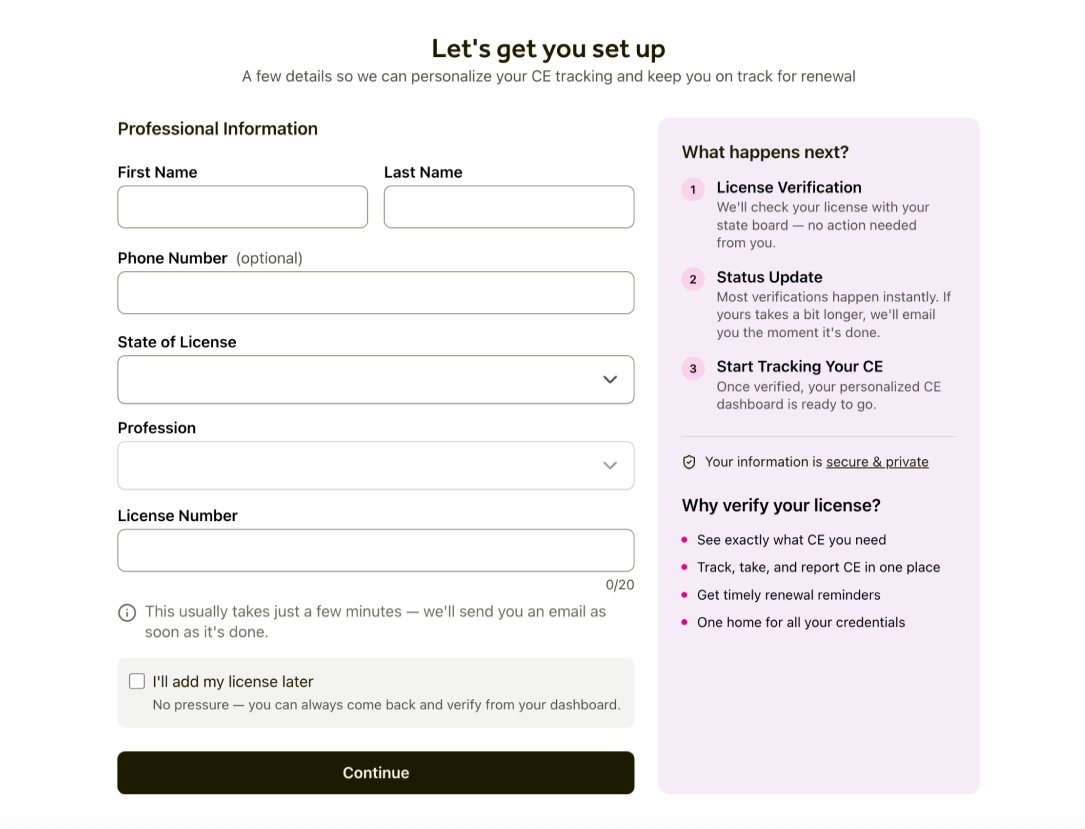Click the Profession chevron arrow
This screenshot has width=1085, height=829.
click(610, 466)
